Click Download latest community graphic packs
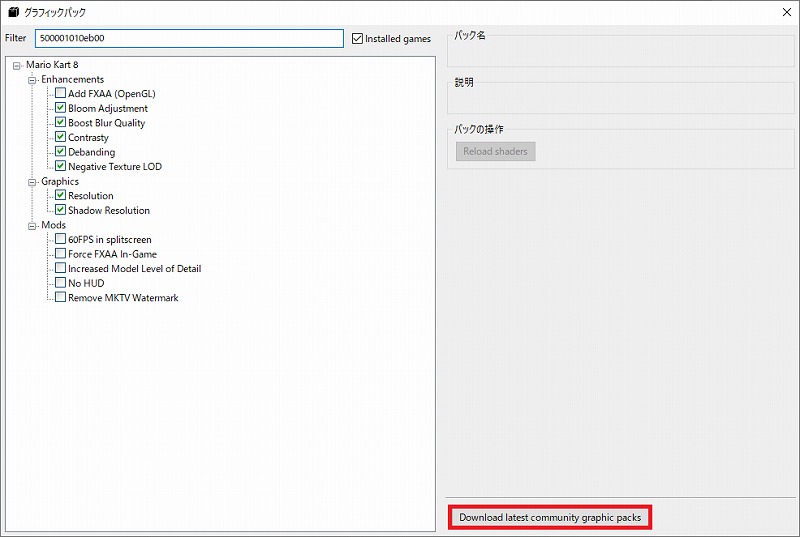 point(550,518)
